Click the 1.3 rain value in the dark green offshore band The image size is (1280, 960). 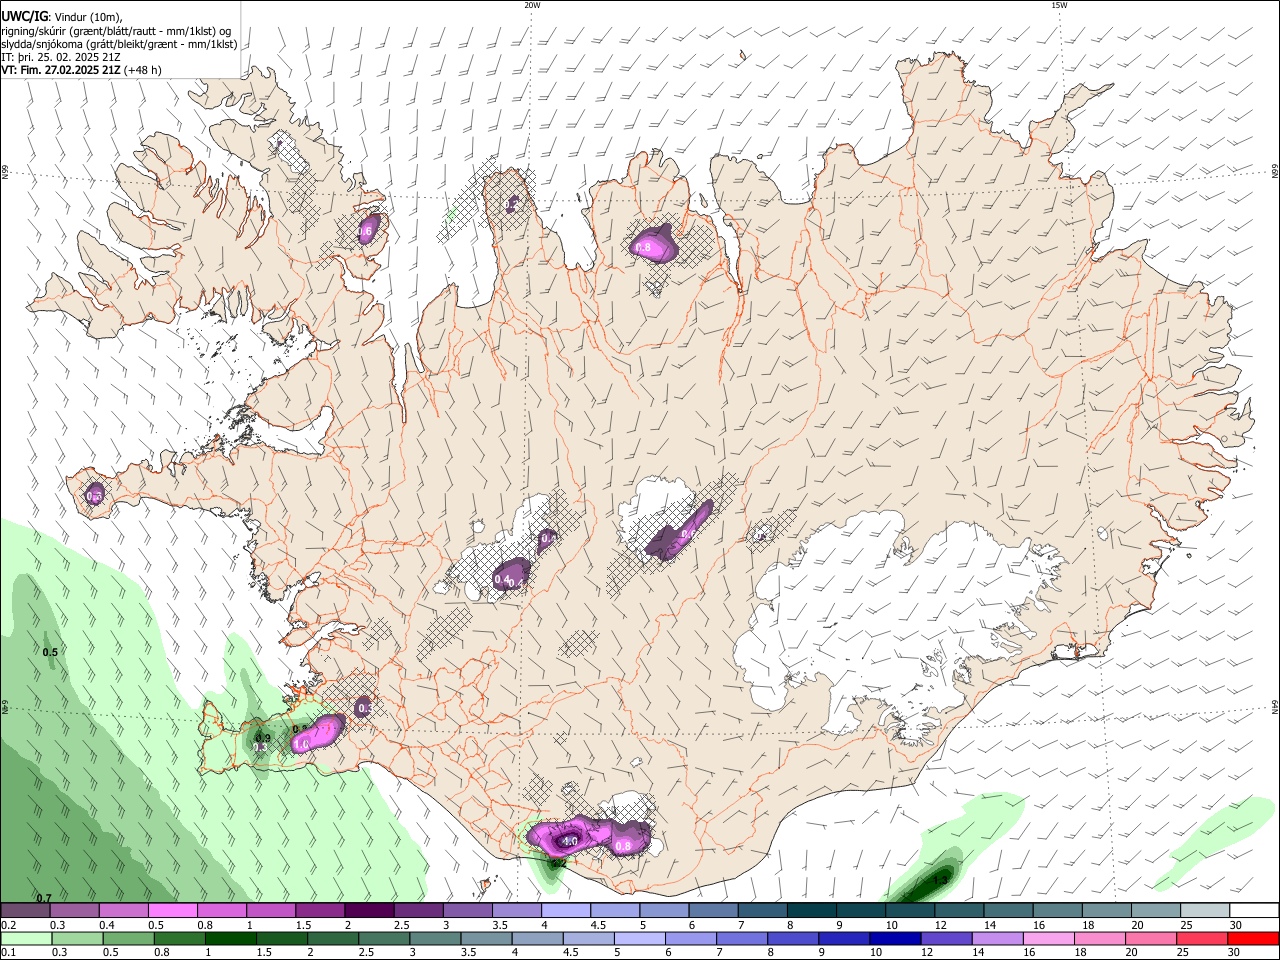940,880
